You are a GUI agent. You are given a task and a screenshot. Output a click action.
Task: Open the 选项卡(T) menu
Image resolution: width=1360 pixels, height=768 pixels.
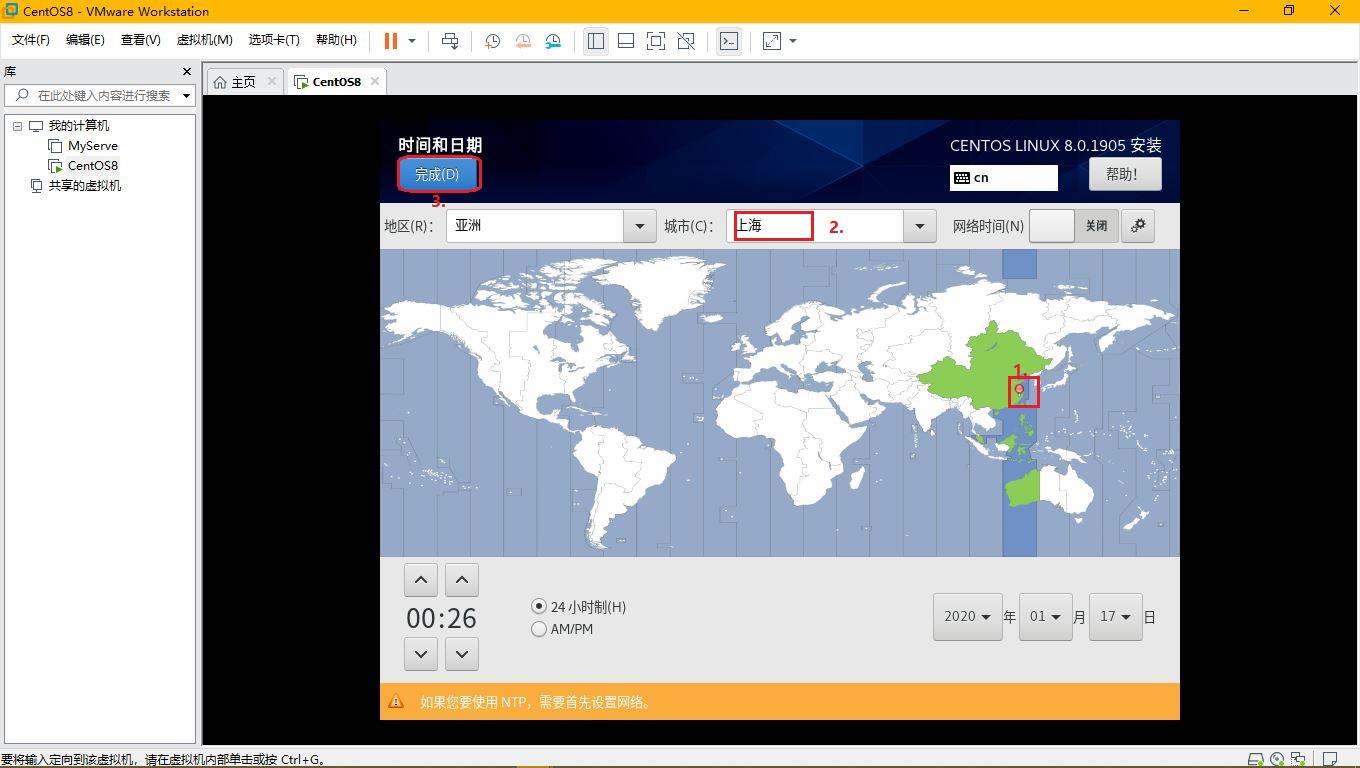pos(274,40)
